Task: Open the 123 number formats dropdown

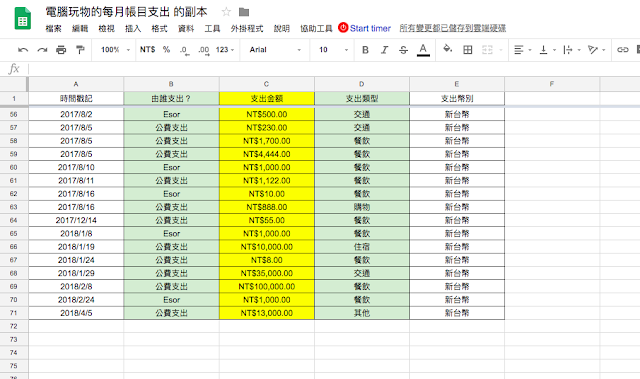Action: point(225,50)
